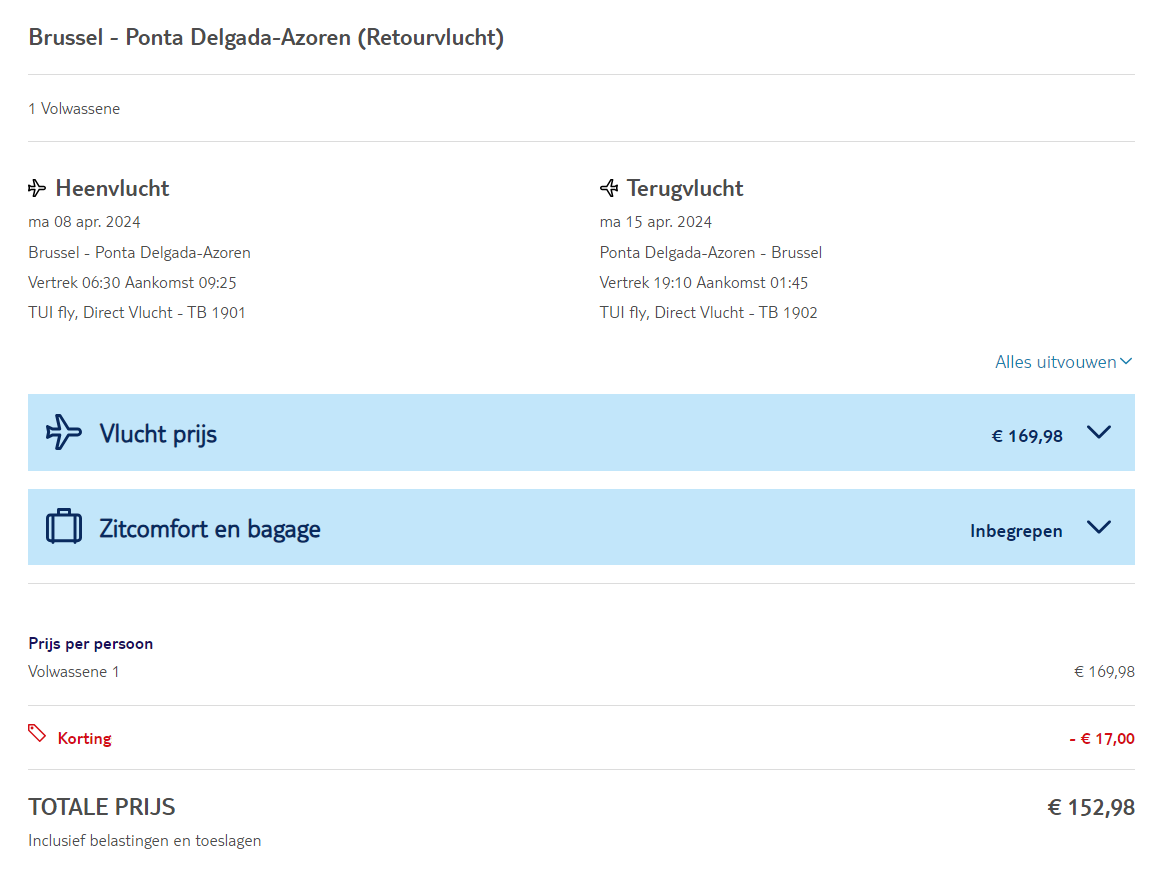Click the Heenvlucht outbound plane icon

click(38, 188)
